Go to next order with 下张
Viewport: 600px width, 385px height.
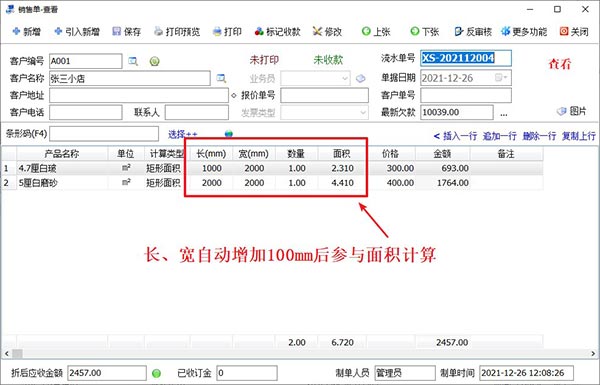point(424,32)
